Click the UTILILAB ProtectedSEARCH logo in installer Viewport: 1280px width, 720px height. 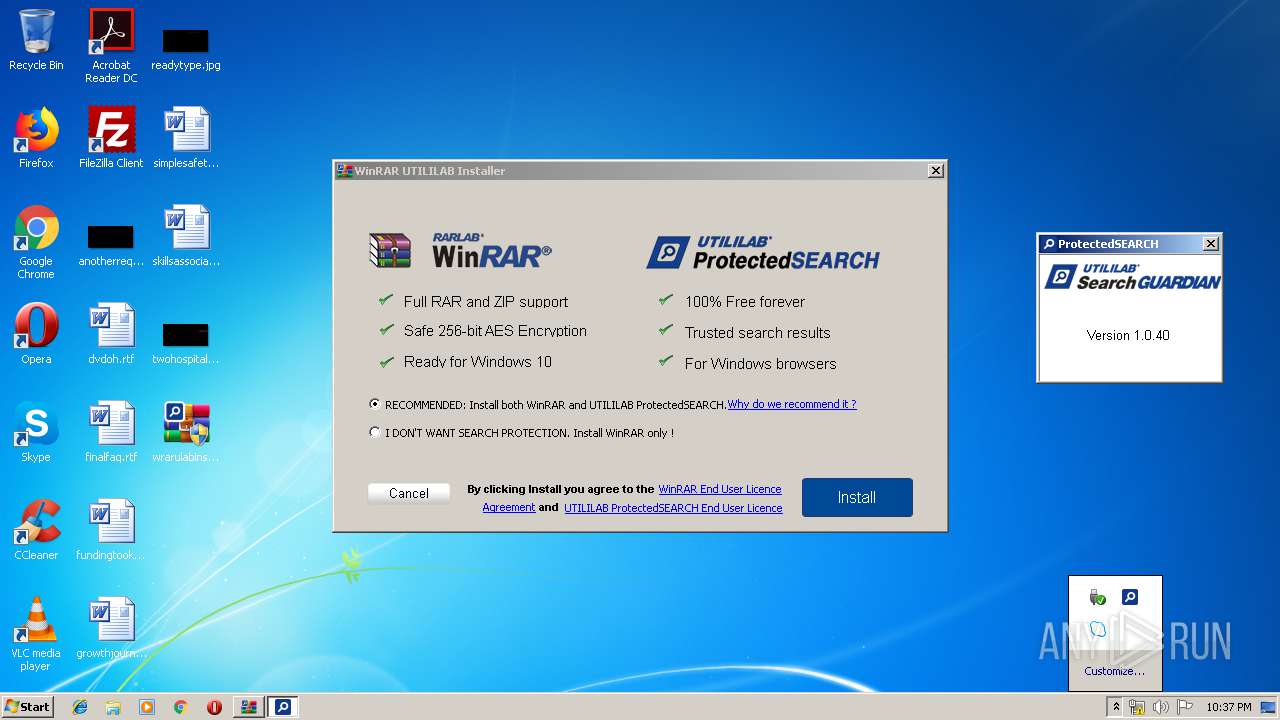click(763, 253)
